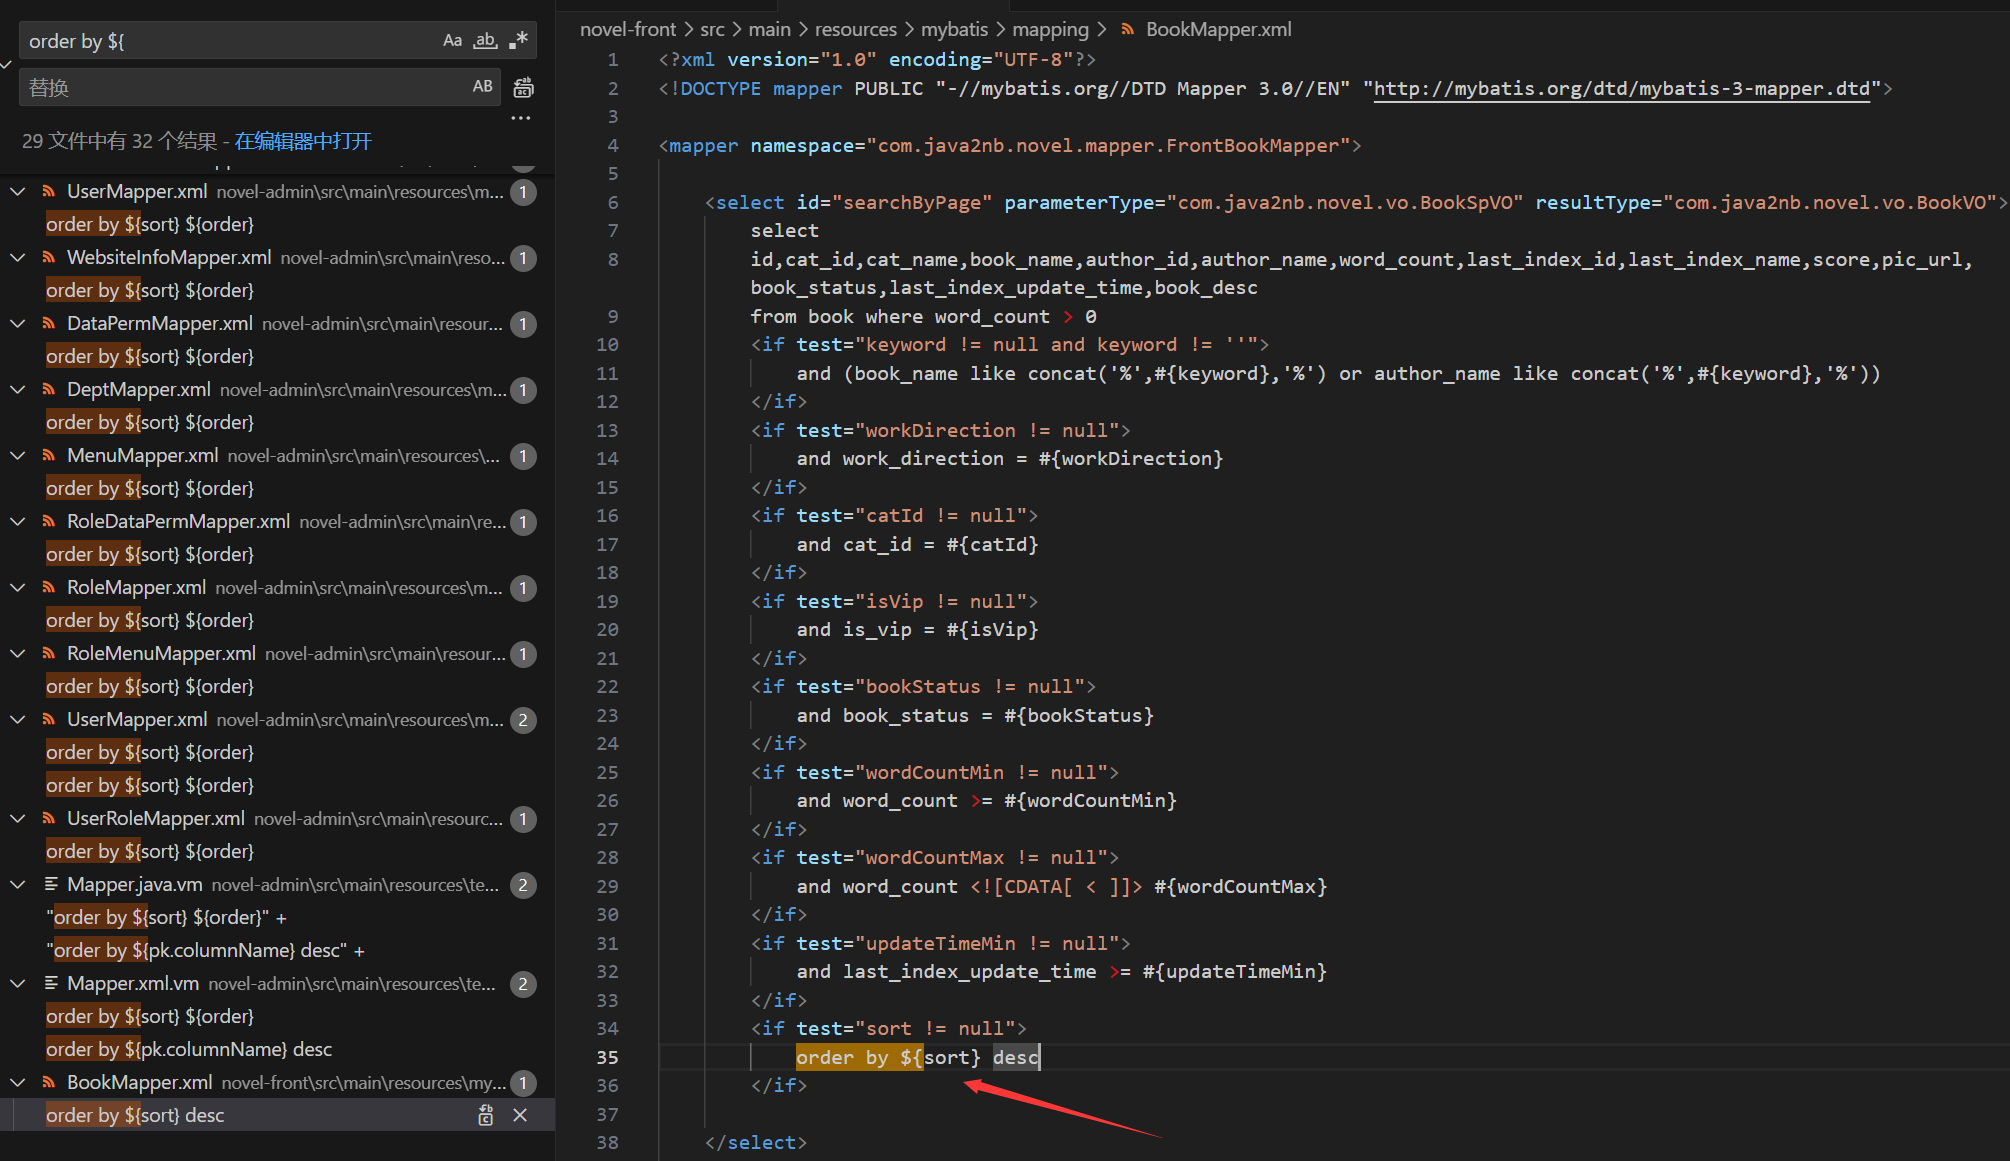Collapse the WebsiteInfoMapper.xml results

pos(18,257)
